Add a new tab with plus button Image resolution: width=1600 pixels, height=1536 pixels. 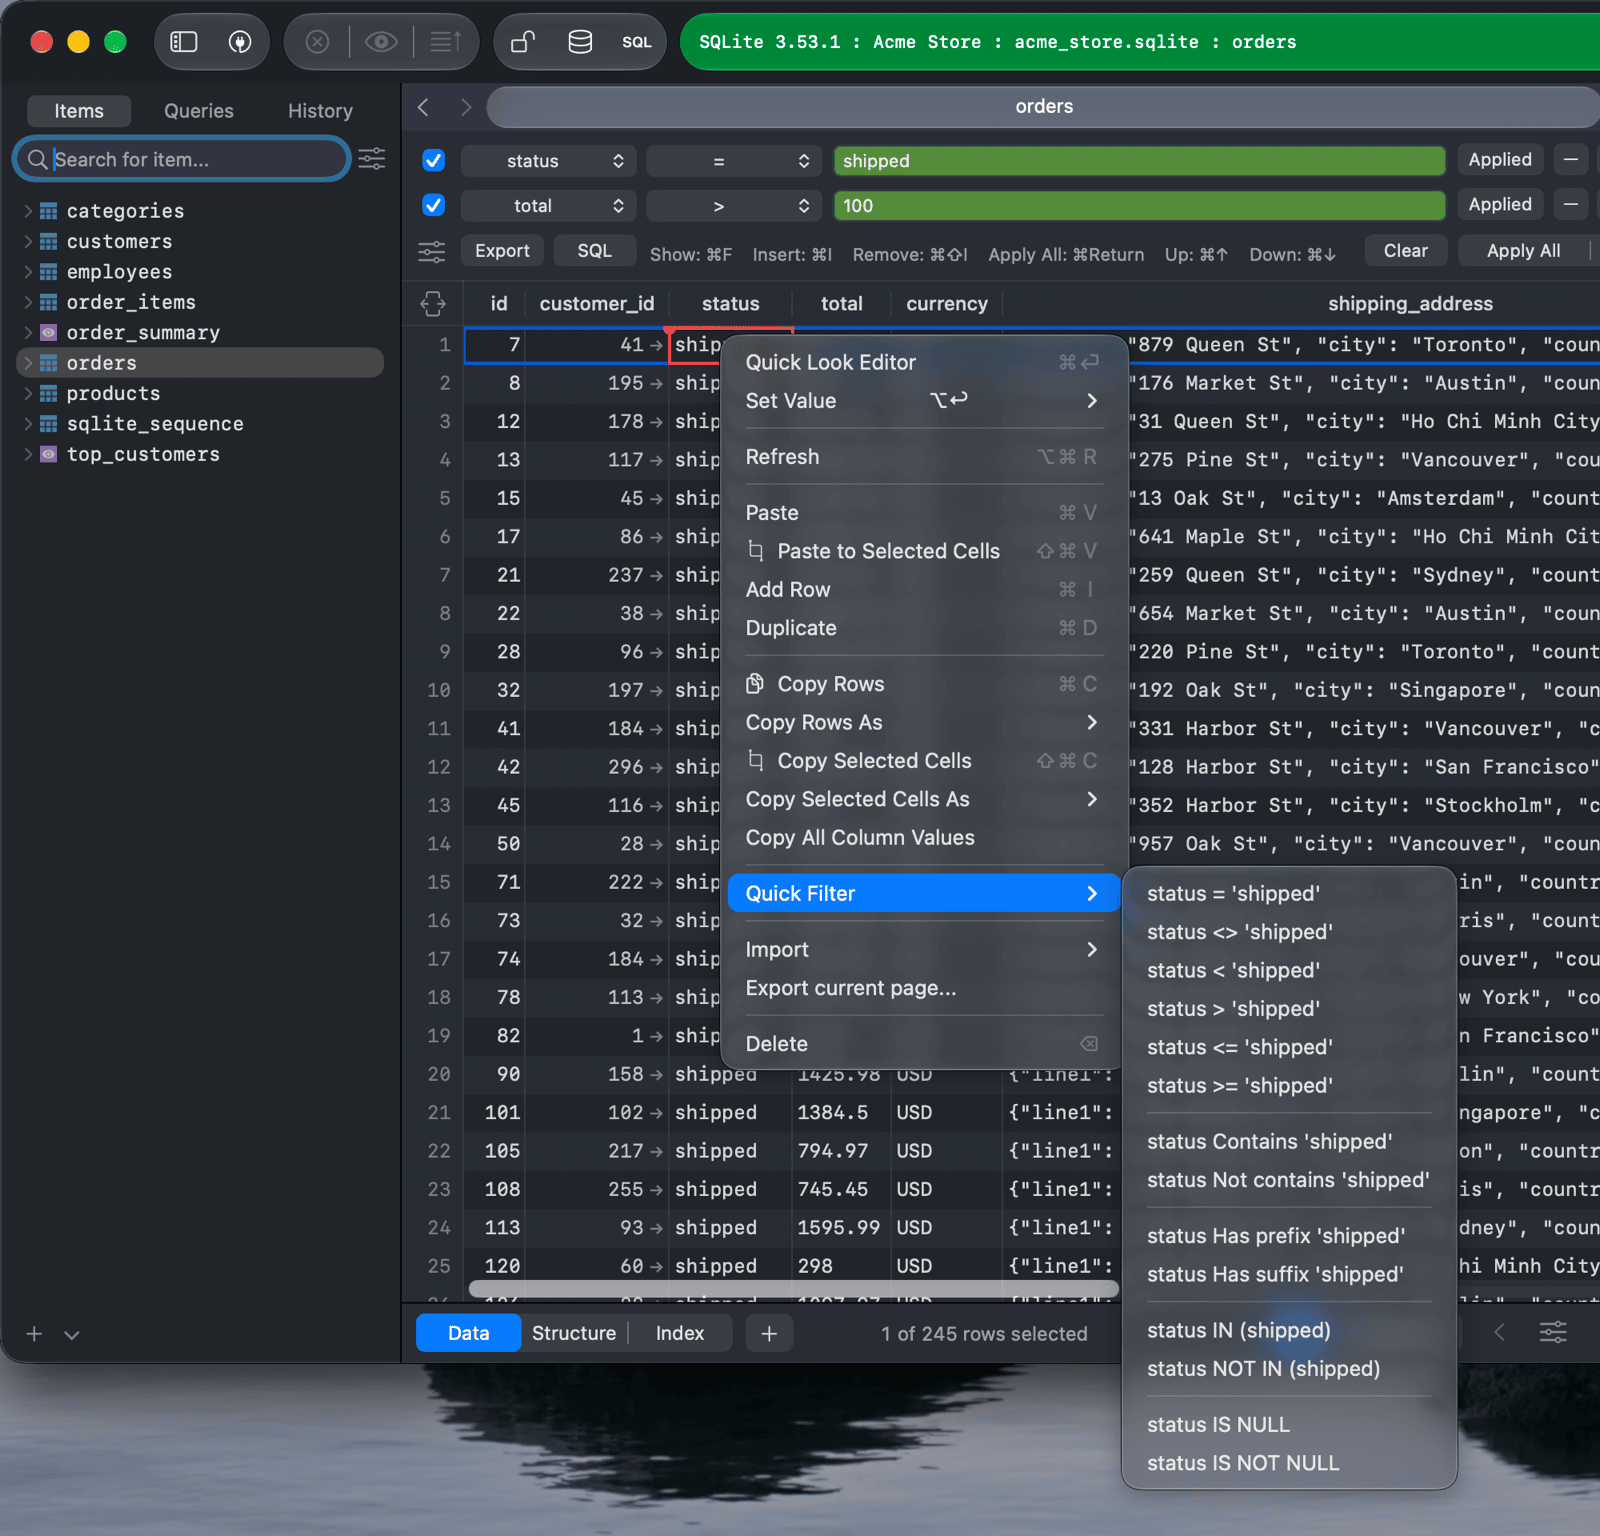(769, 1333)
